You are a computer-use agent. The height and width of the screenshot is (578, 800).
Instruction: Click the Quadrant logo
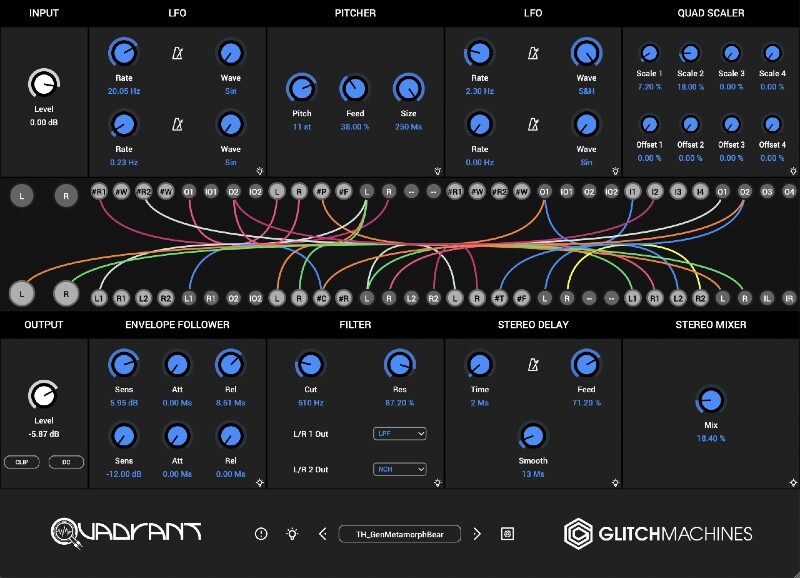[x=127, y=532]
